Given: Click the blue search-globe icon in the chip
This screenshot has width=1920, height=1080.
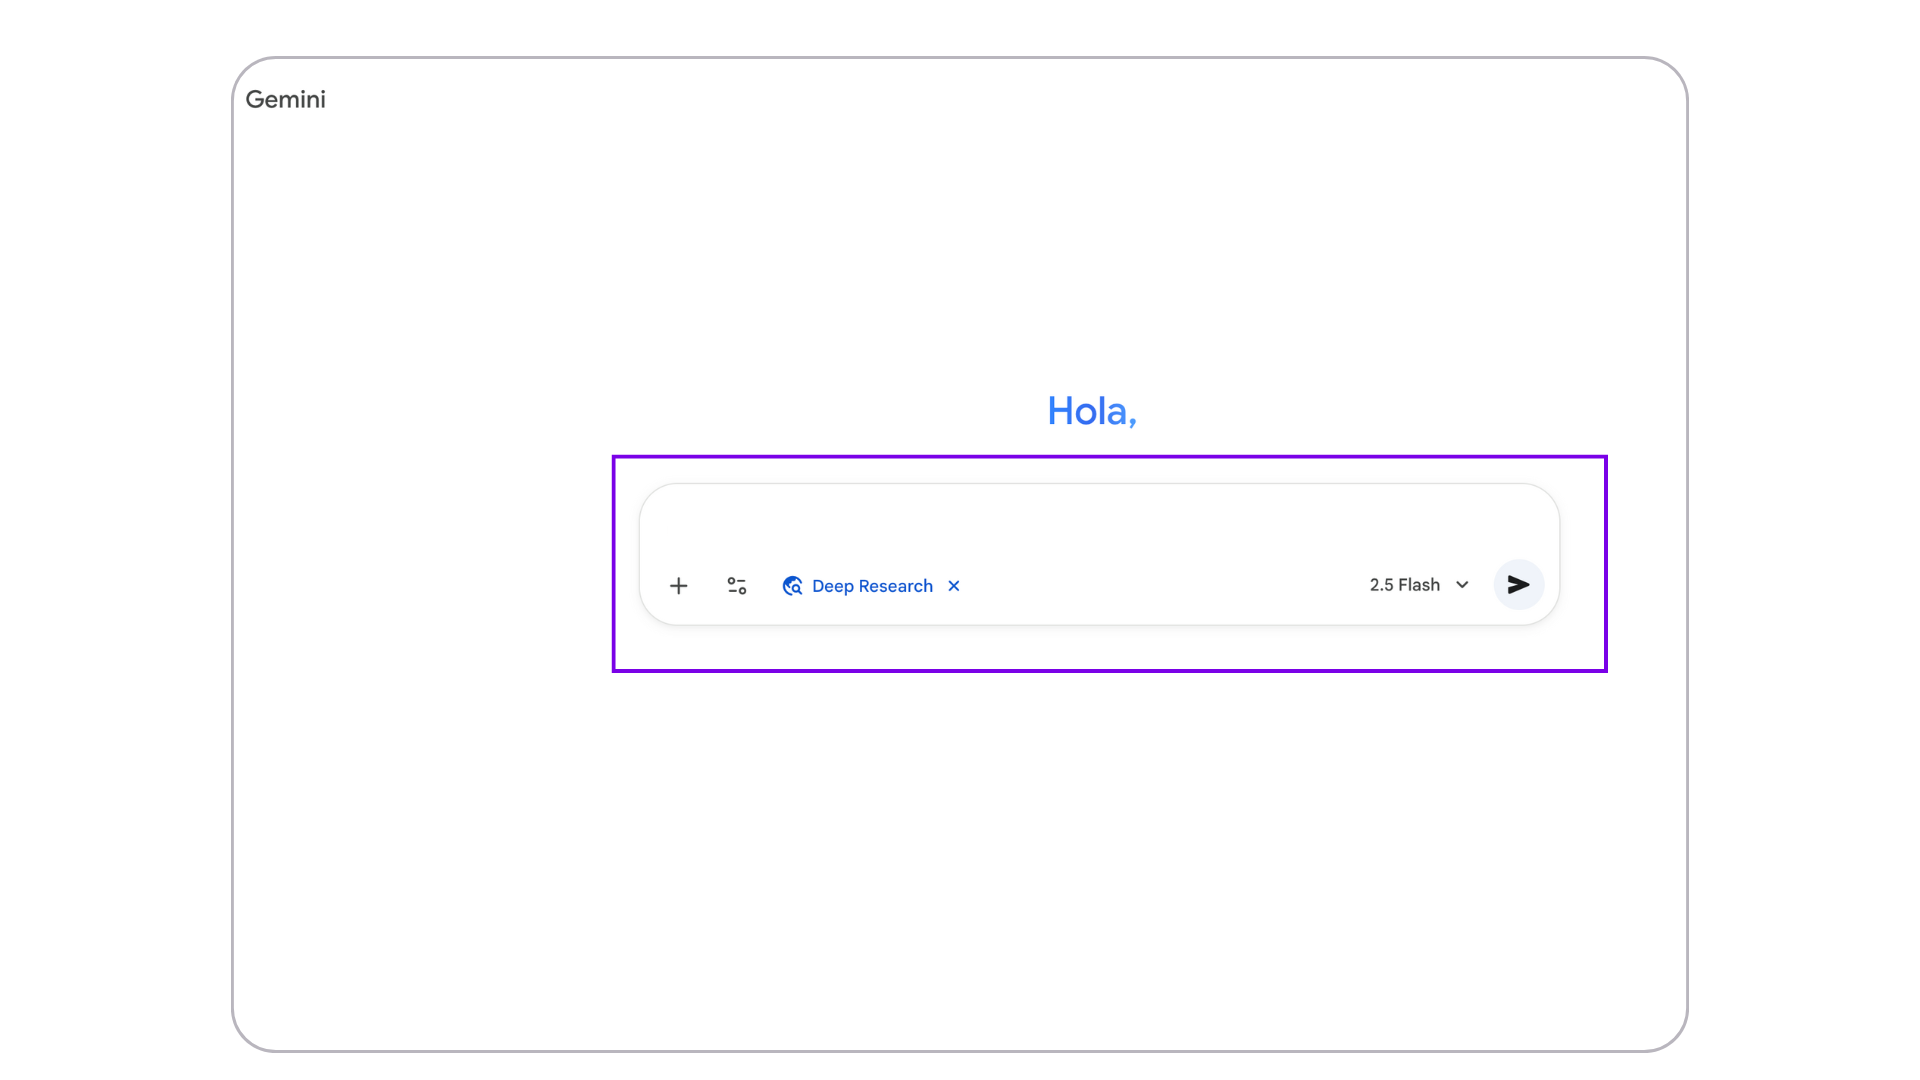Looking at the screenshot, I should click(792, 586).
